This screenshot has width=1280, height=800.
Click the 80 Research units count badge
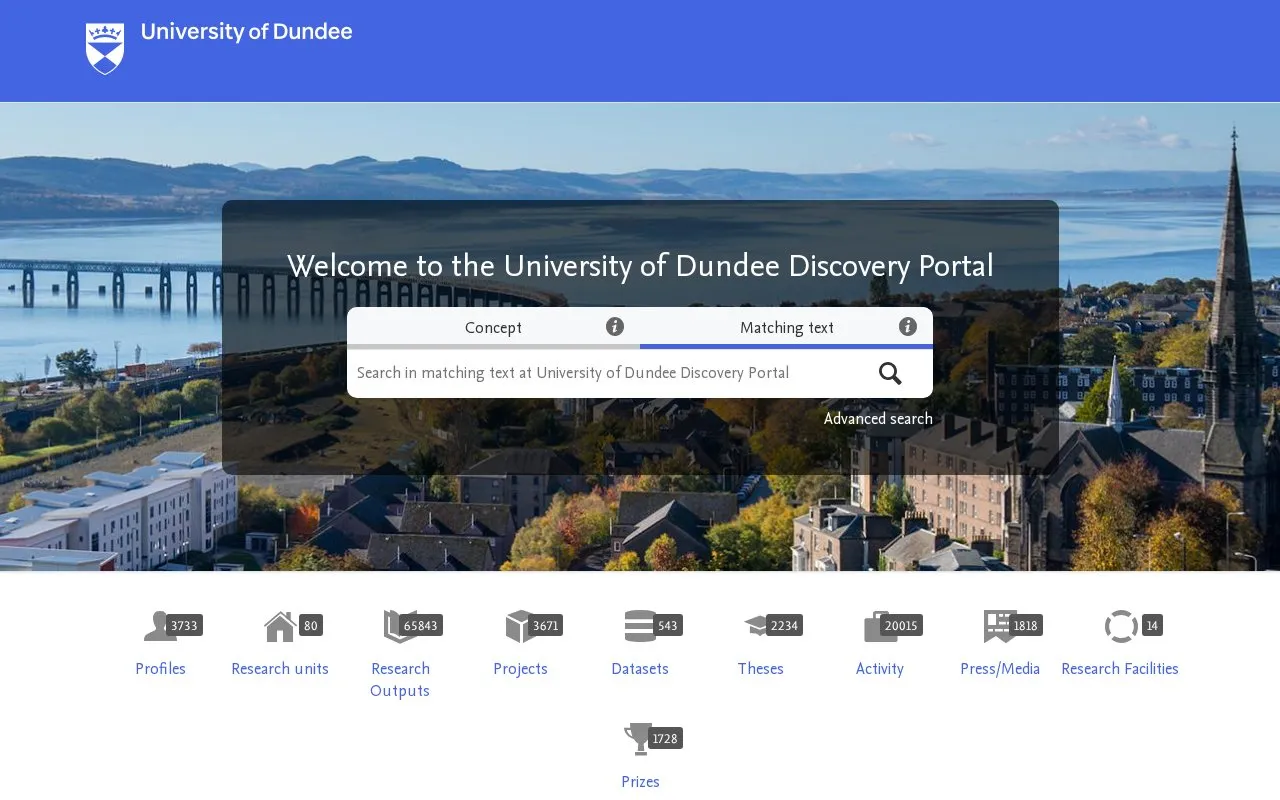[x=311, y=626]
